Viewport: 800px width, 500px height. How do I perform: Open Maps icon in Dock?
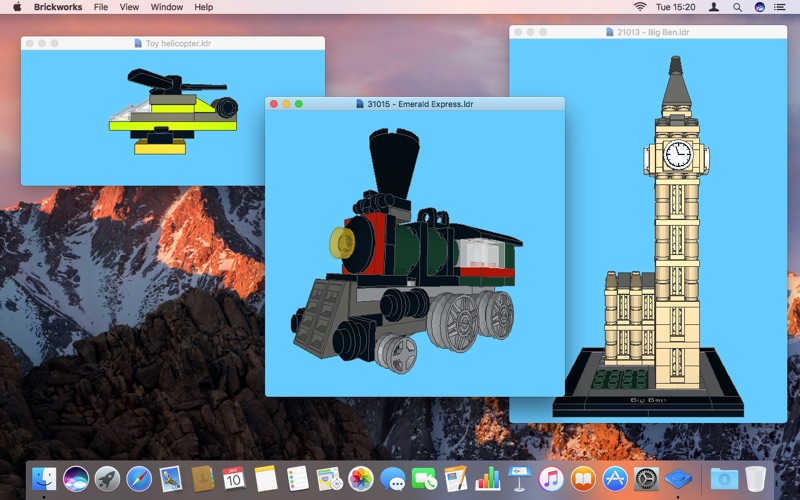[329, 479]
